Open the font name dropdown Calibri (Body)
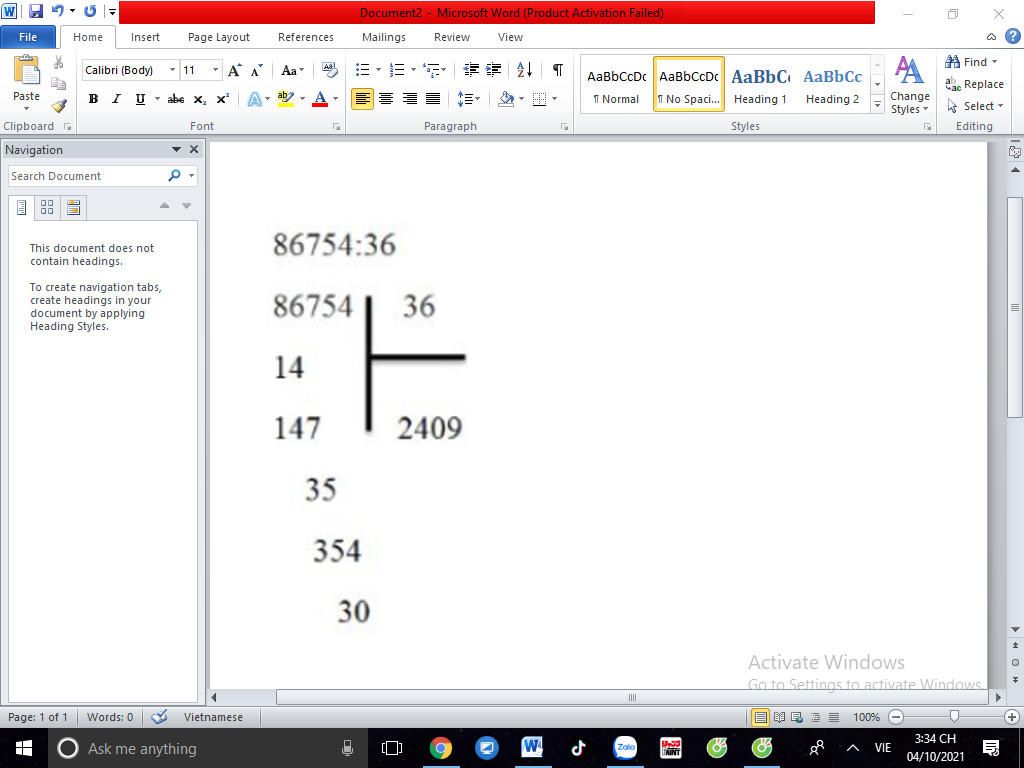 (x=172, y=70)
